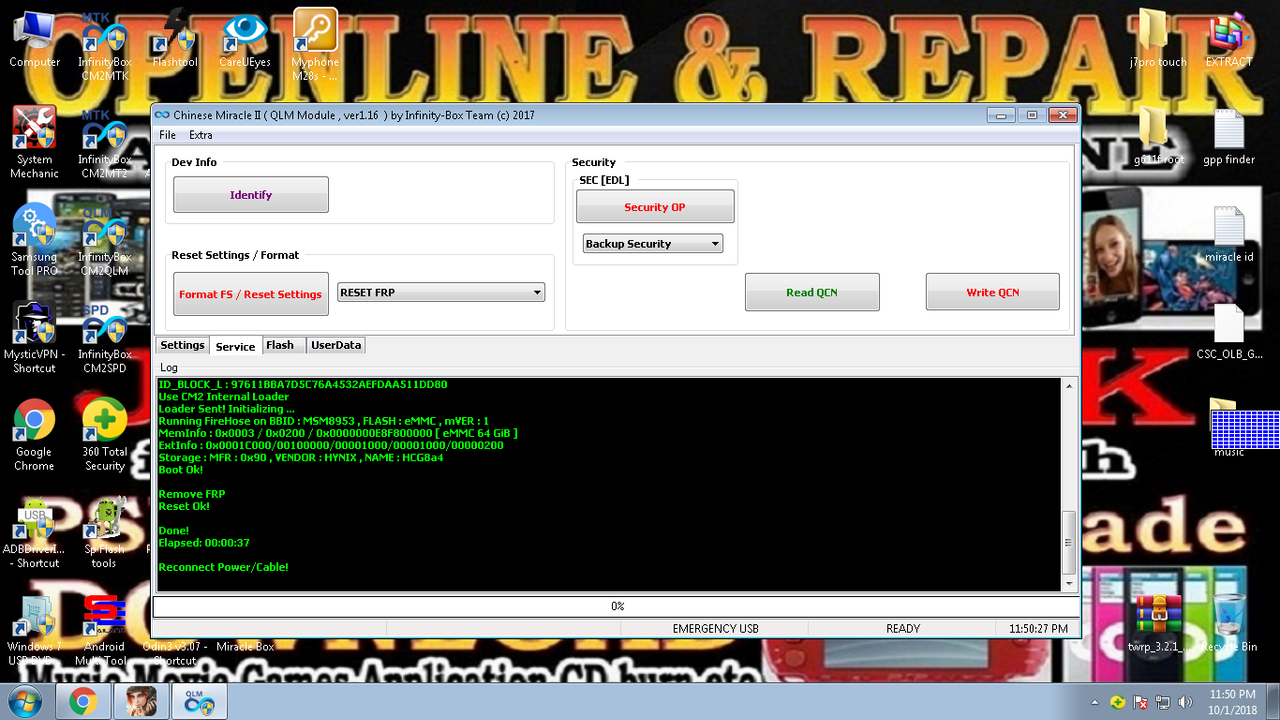Select CareUEyes desktop icon
The height and width of the screenshot is (720, 1280).
point(245,40)
